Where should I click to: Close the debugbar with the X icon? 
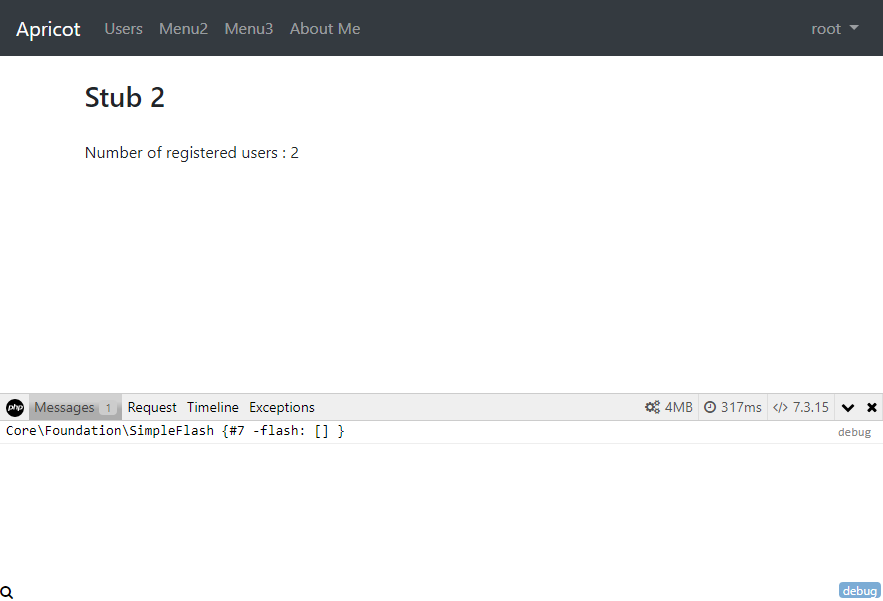[872, 407]
